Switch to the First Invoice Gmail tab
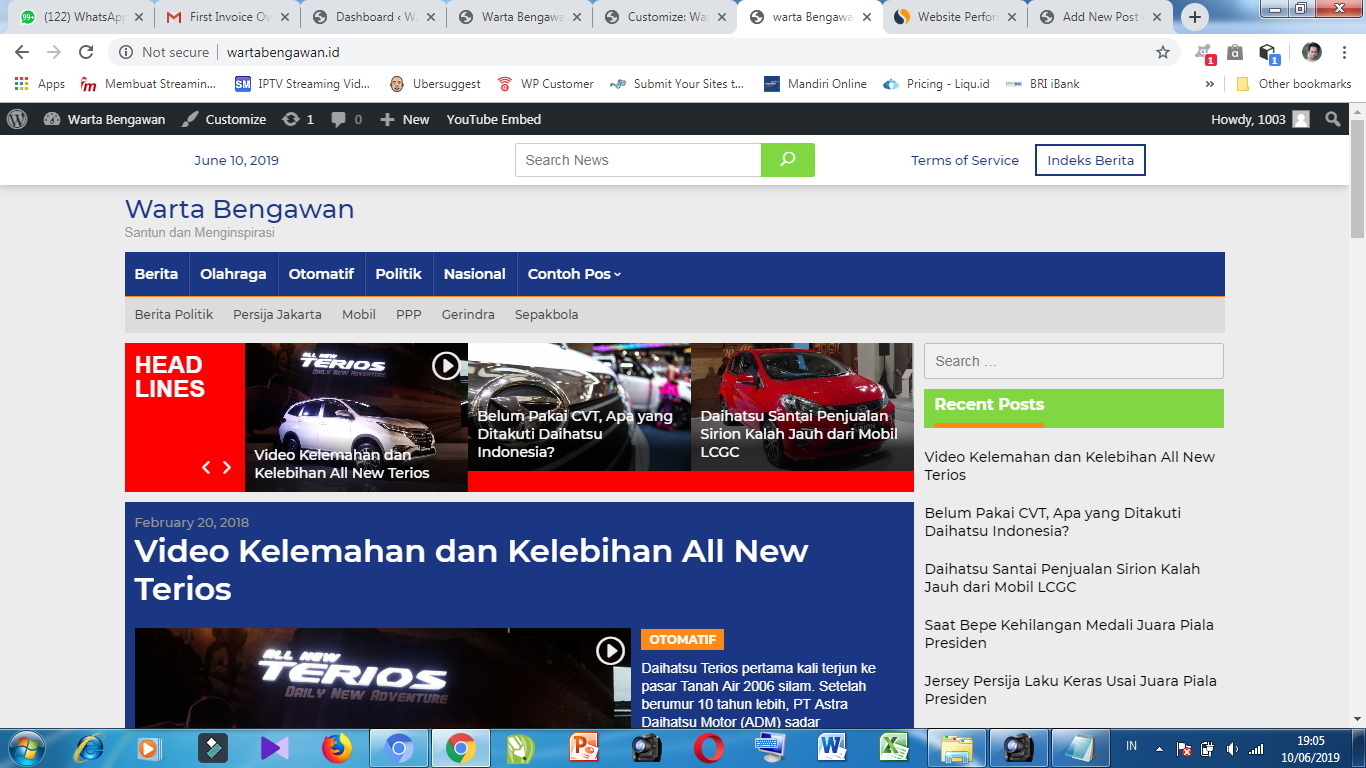Screen dimensions: 1366x768 click(229, 17)
